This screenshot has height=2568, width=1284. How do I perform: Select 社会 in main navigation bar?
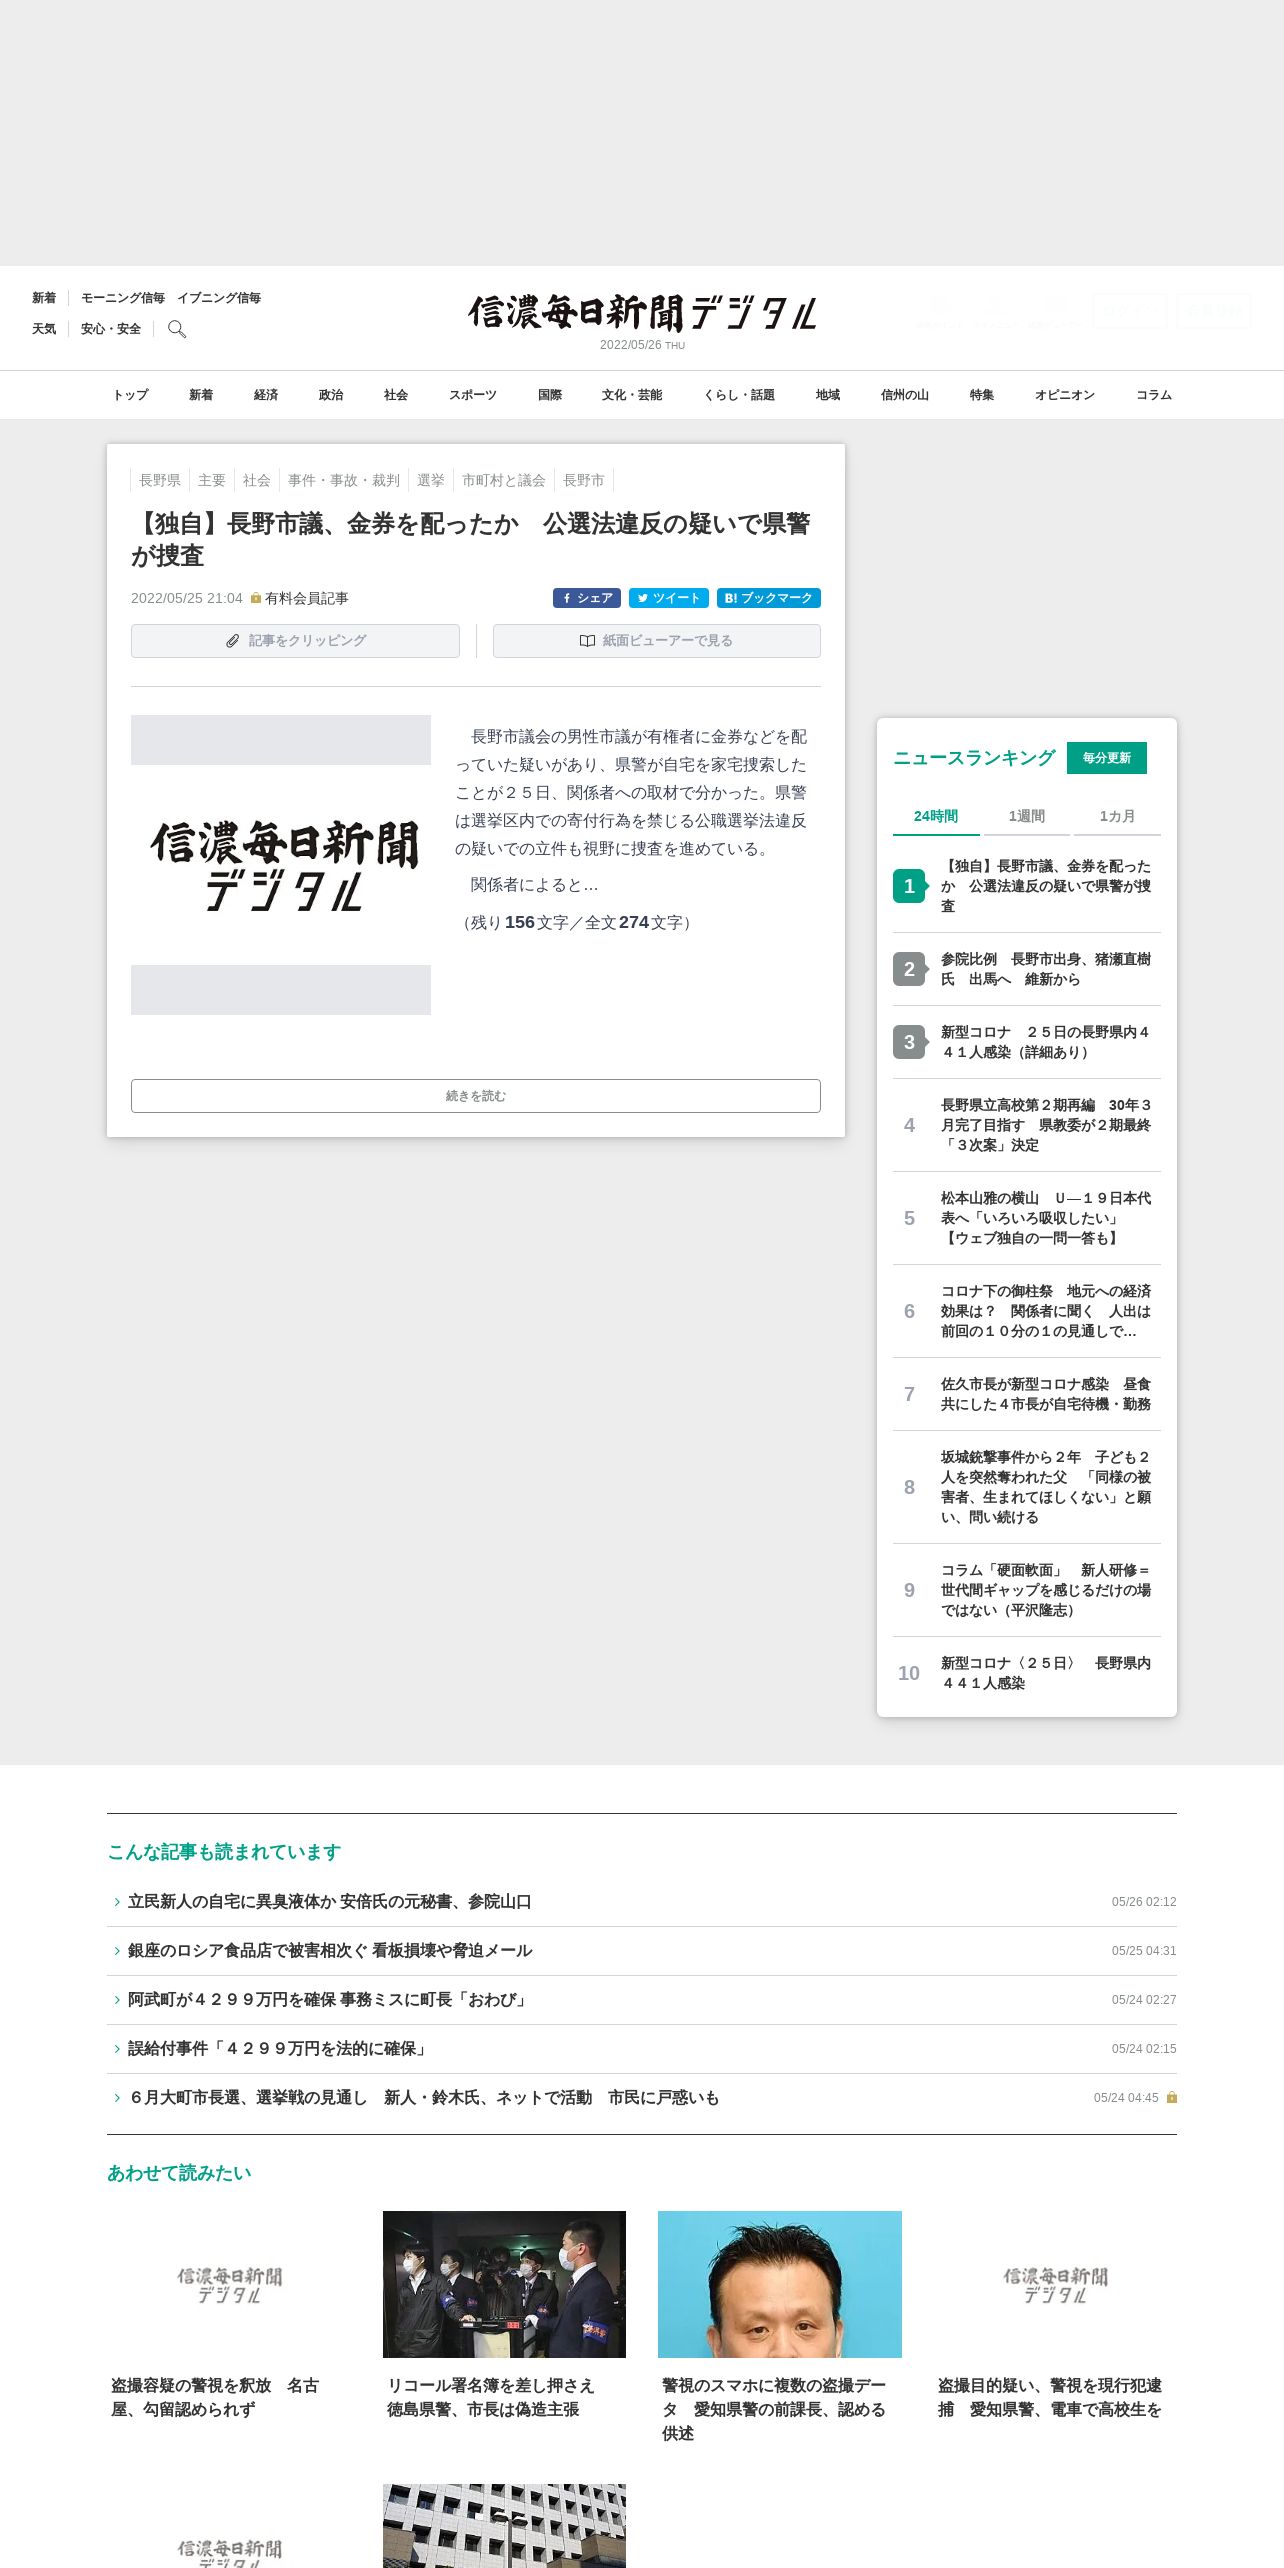click(396, 395)
